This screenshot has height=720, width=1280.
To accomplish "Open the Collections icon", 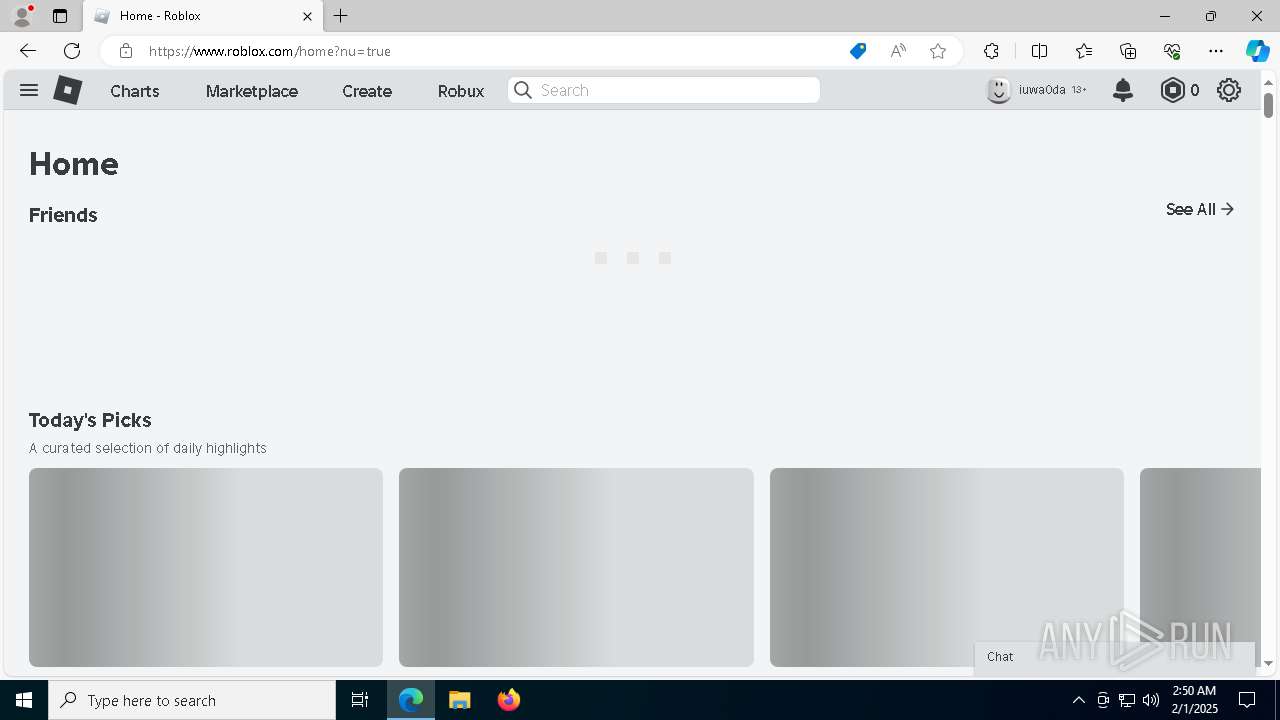I will 1128,51.
